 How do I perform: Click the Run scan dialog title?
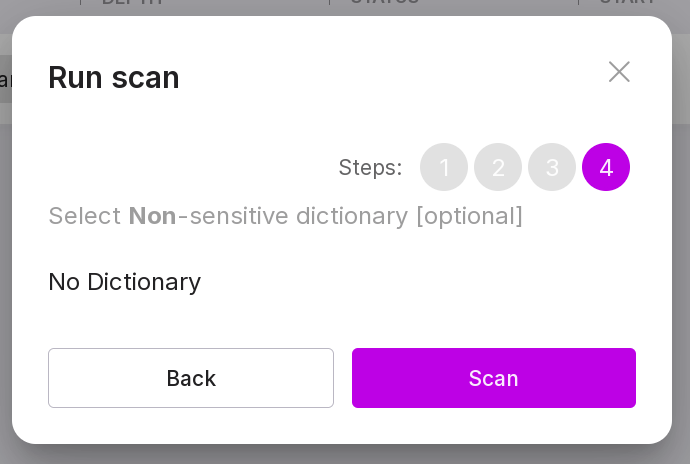click(114, 77)
